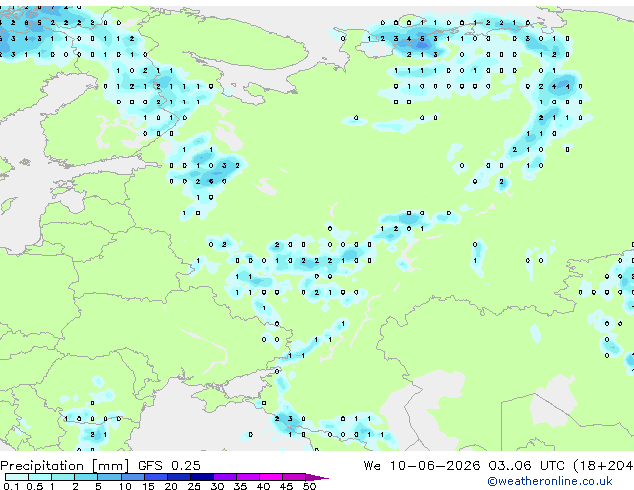Click the "0.5" legend scale value
Image resolution: width=634 pixels, height=490 pixels.
(35, 486)
